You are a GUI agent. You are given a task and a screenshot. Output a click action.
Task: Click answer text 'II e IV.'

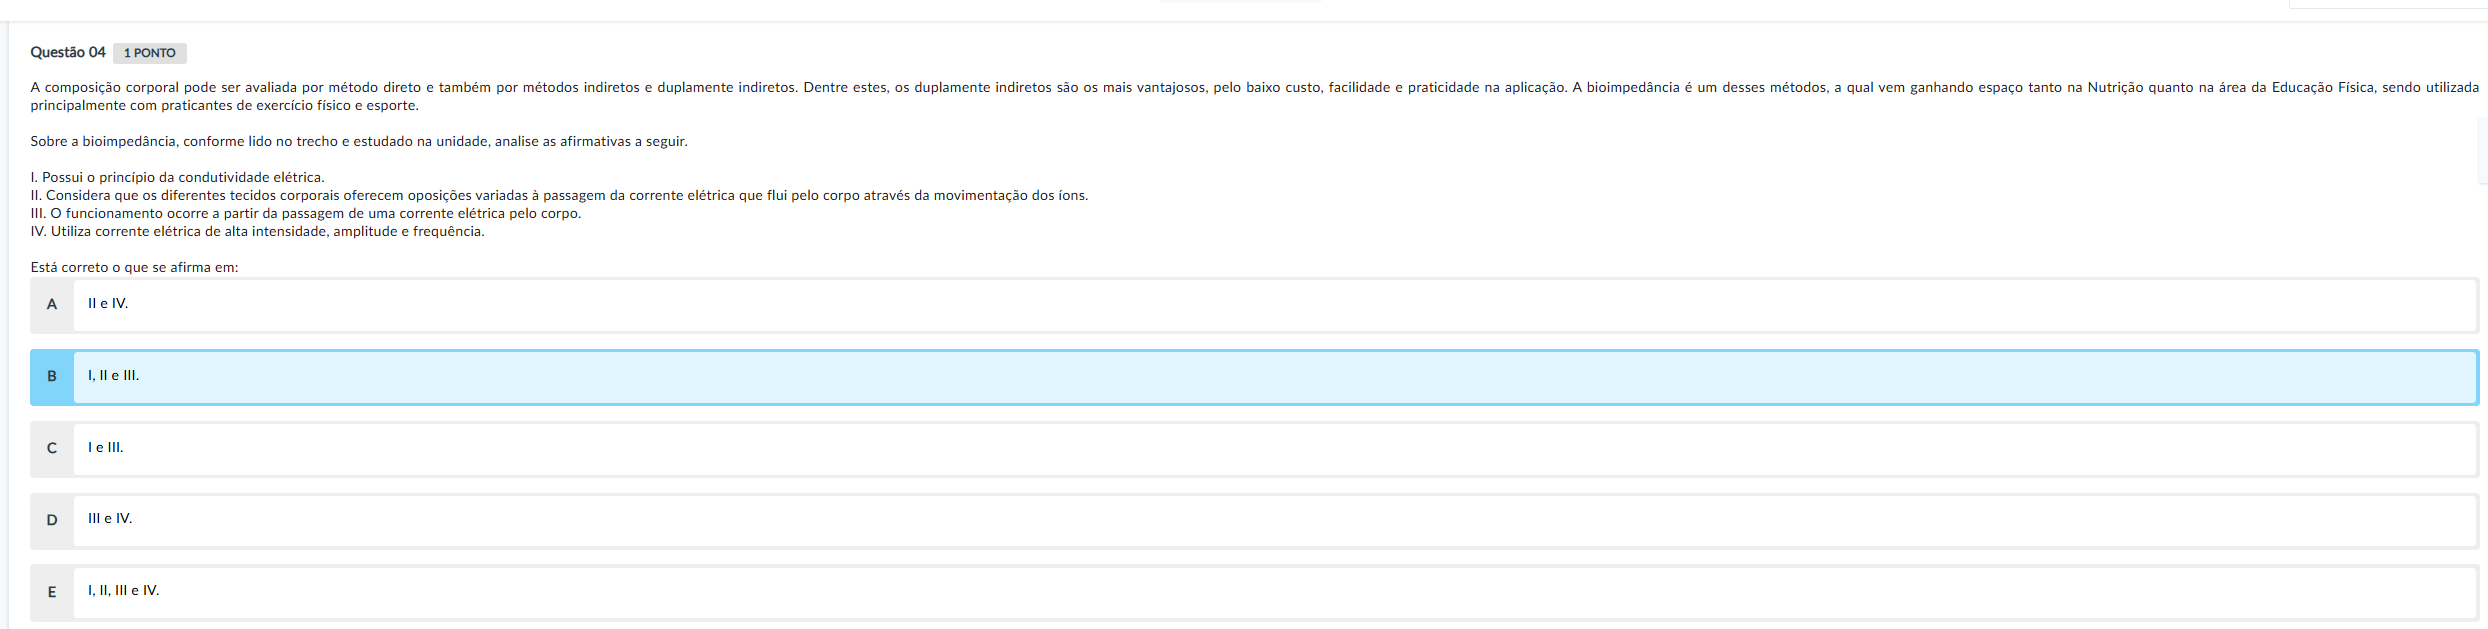coord(108,304)
